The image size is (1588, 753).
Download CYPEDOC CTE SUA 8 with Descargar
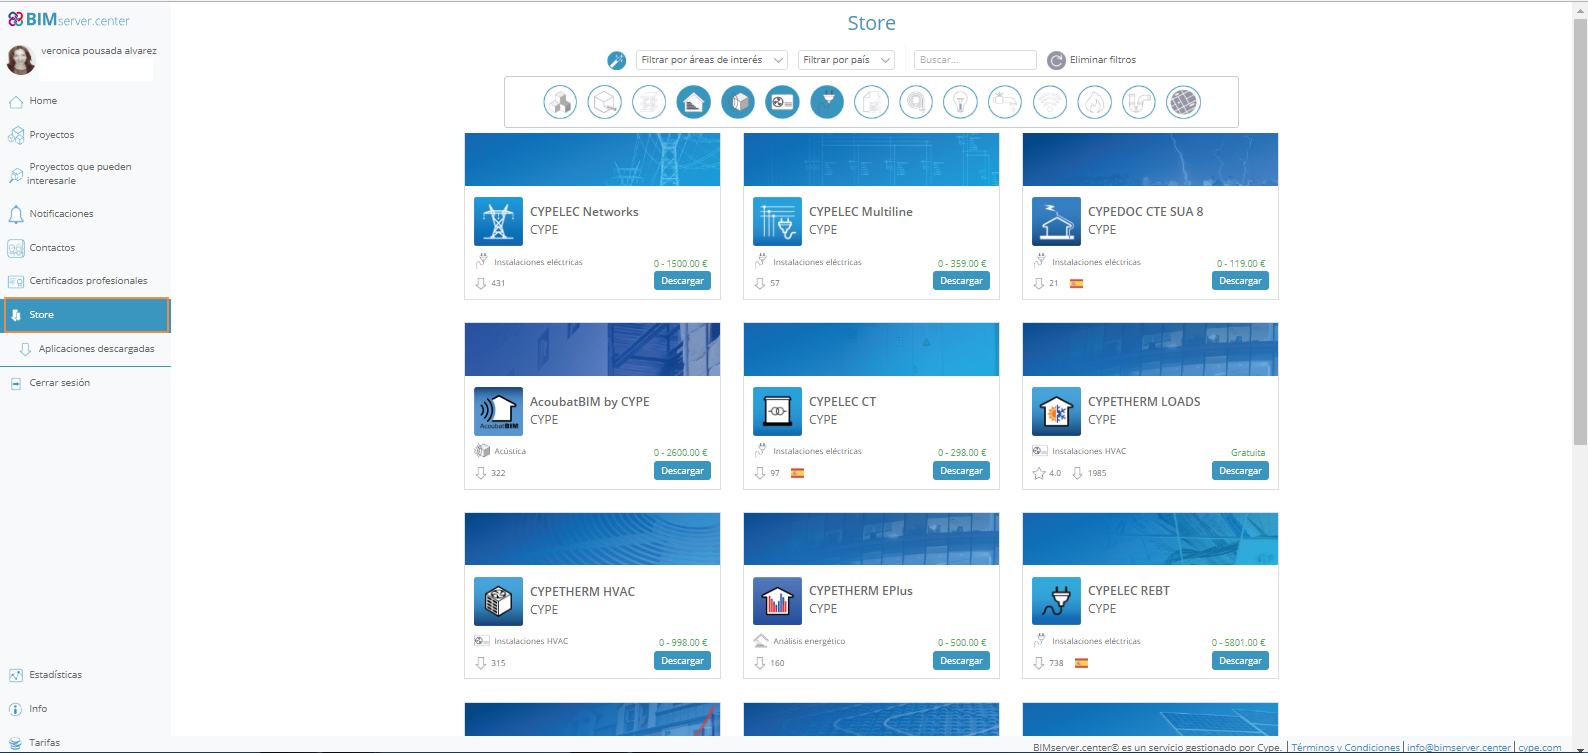(x=1241, y=281)
